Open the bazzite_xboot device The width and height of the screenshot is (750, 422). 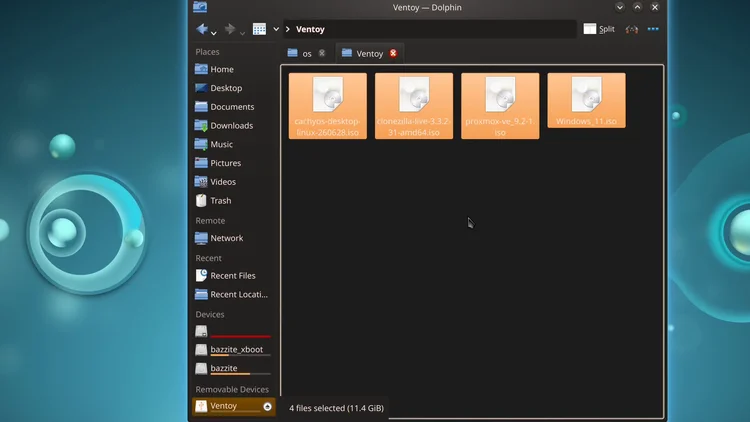click(233, 350)
